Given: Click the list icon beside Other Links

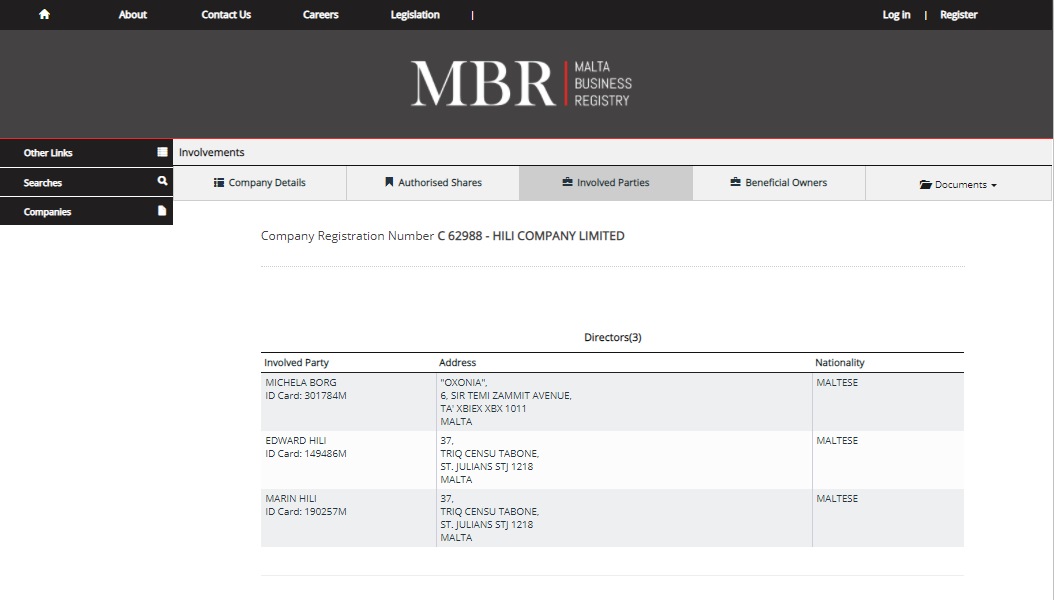Looking at the screenshot, I should pyautogui.click(x=162, y=153).
